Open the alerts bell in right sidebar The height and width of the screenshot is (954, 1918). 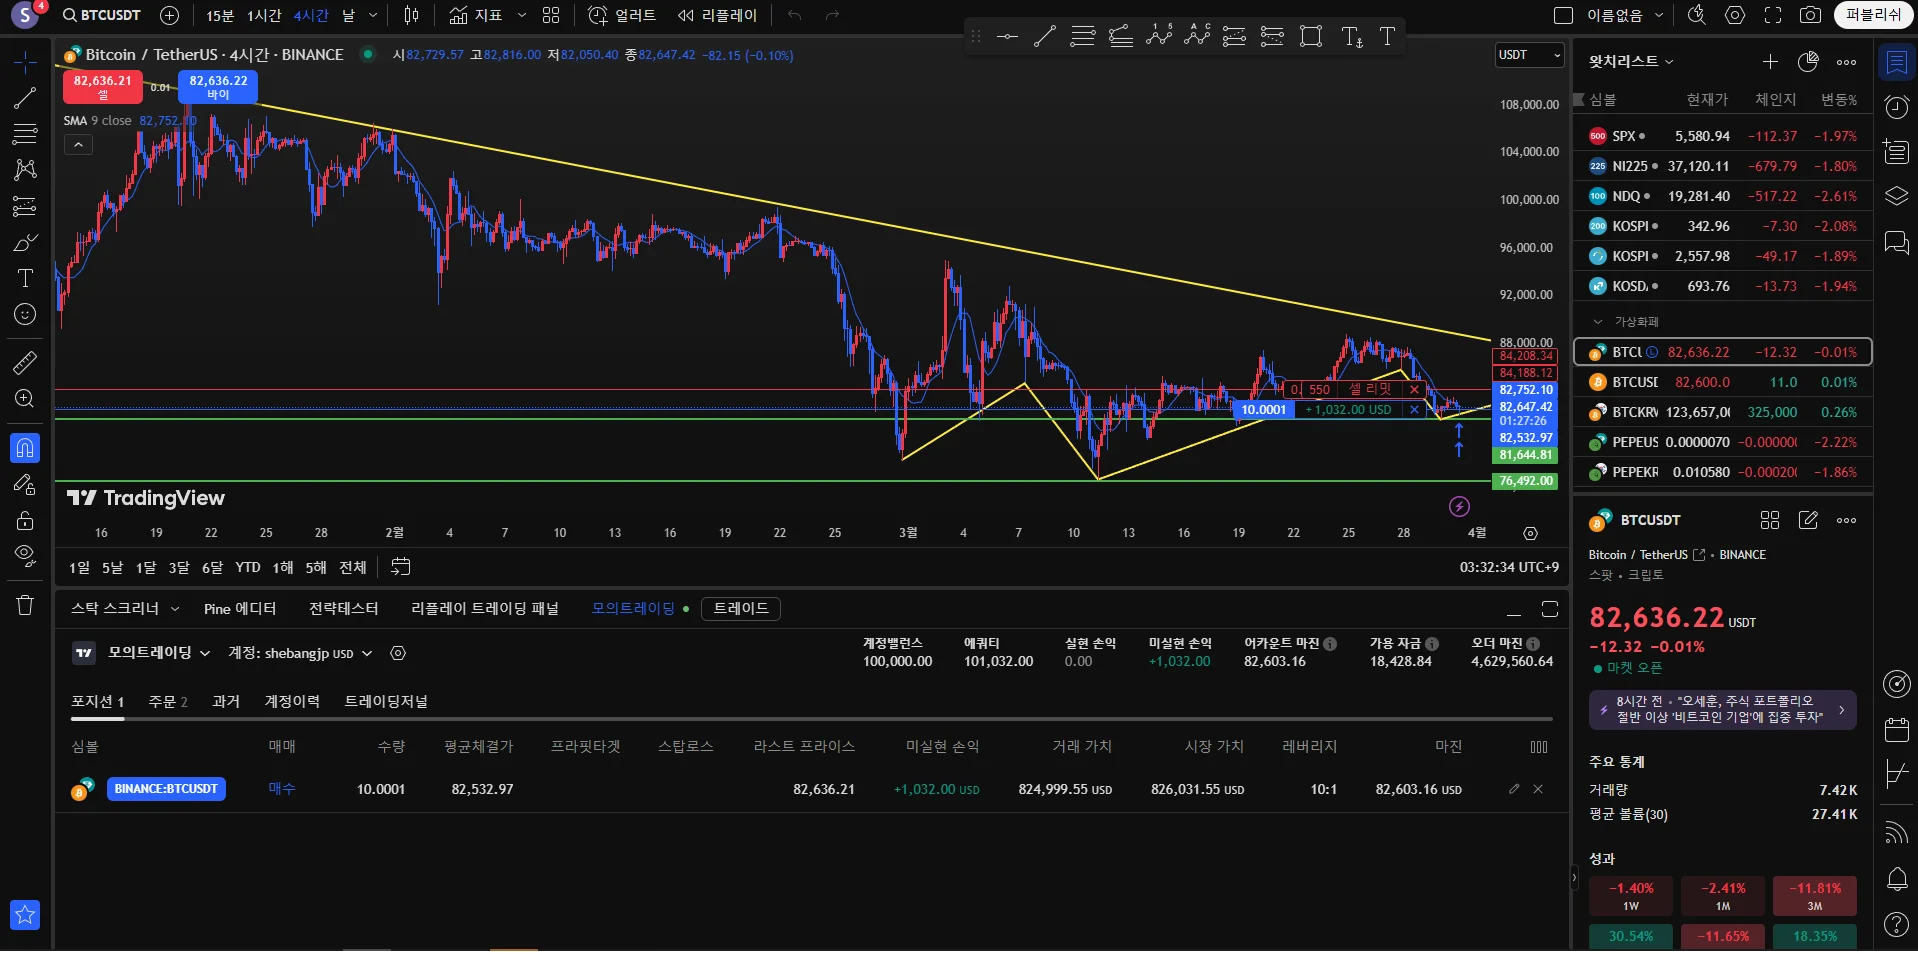click(1896, 879)
